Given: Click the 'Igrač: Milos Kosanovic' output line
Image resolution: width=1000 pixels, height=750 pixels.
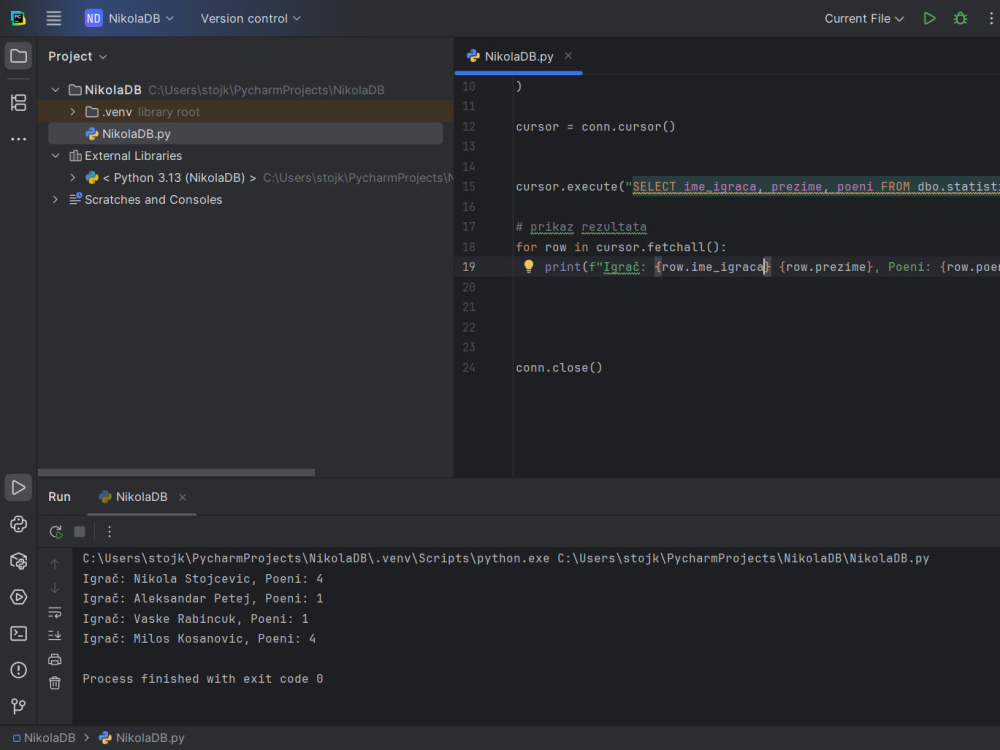Looking at the screenshot, I should click(199, 638).
